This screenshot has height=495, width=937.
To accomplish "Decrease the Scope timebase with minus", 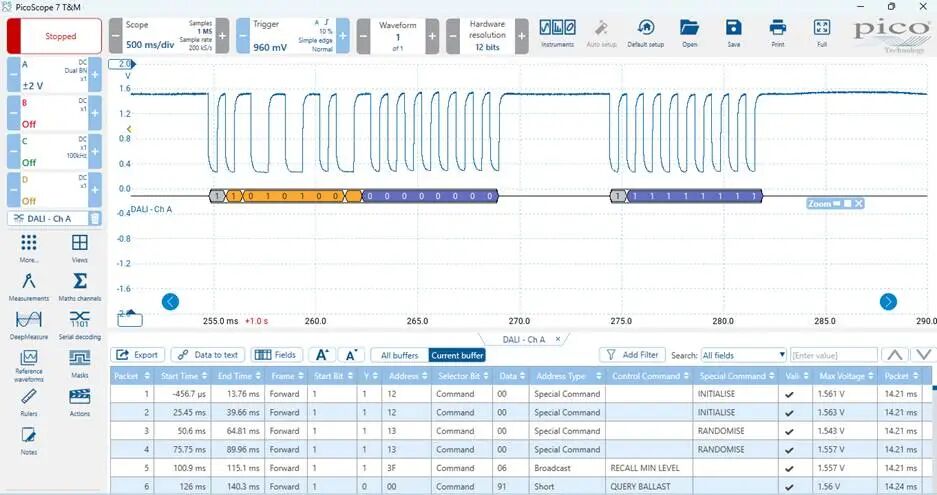I will point(115,36).
